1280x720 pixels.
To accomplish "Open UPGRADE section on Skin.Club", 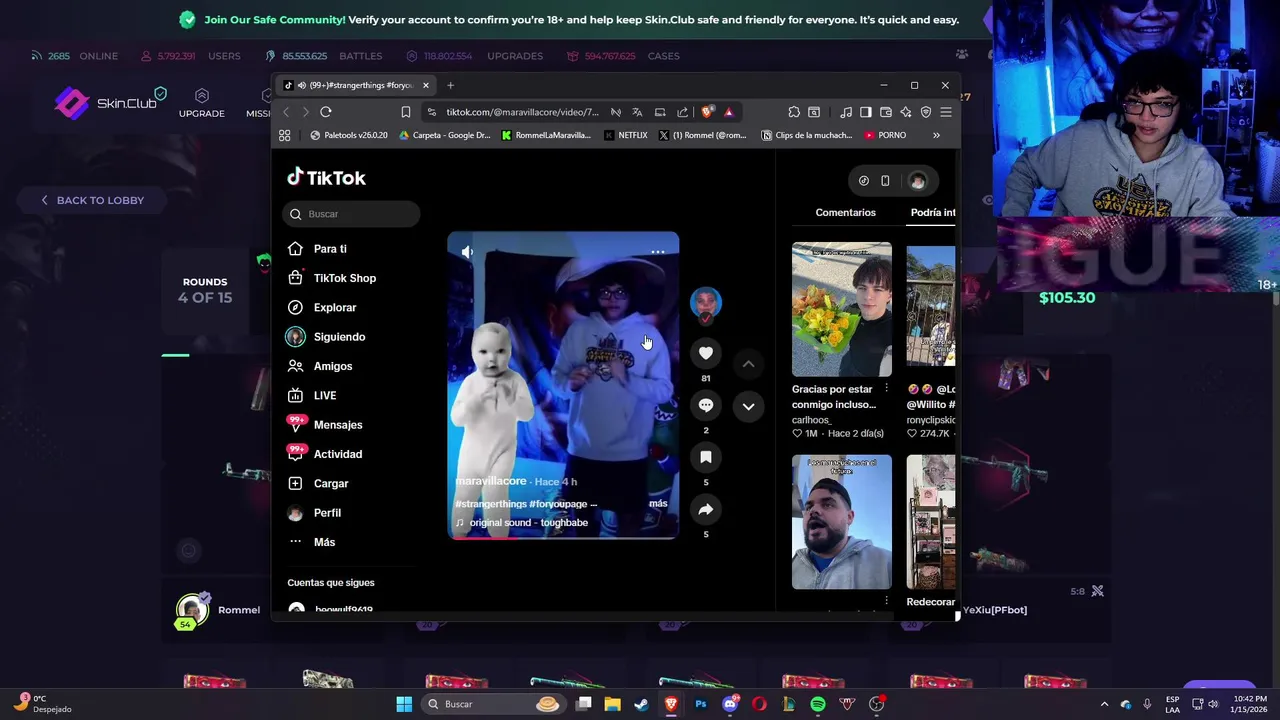I will coord(202,103).
